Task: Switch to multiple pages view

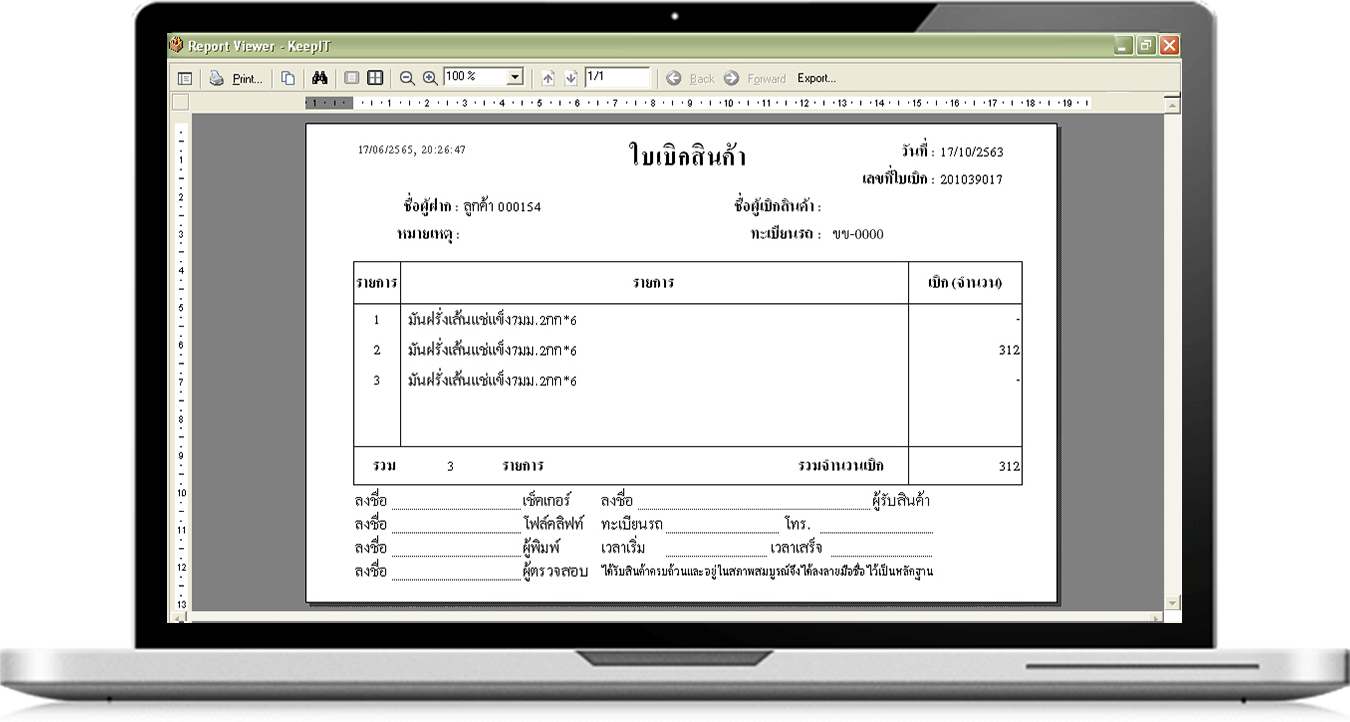Action: pyautogui.click(x=376, y=78)
